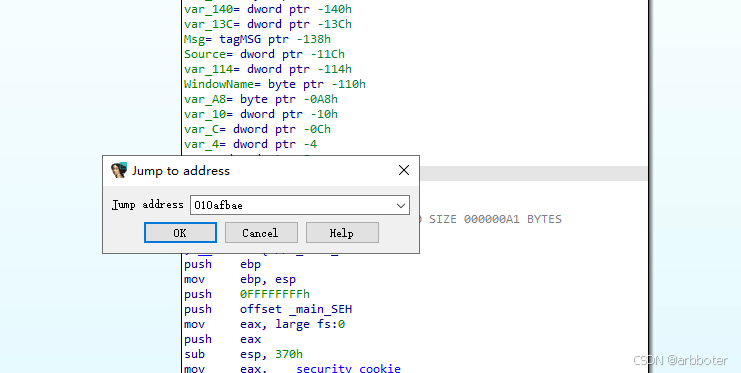Click the WindowName= byte ptr line
The height and width of the screenshot is (373, 741).
pos(275,84)
